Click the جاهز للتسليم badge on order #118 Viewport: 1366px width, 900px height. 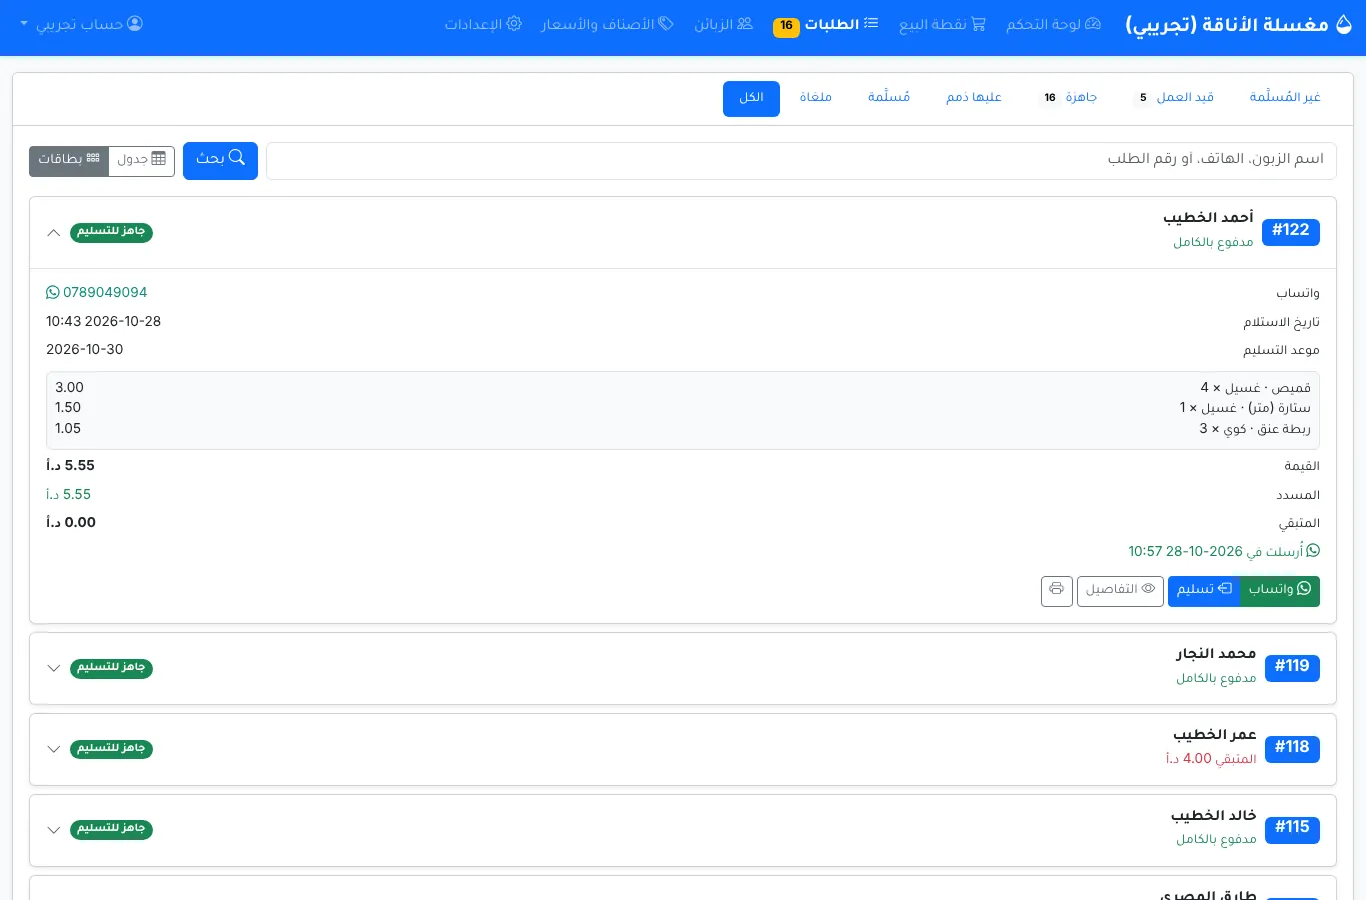(111, 749)
